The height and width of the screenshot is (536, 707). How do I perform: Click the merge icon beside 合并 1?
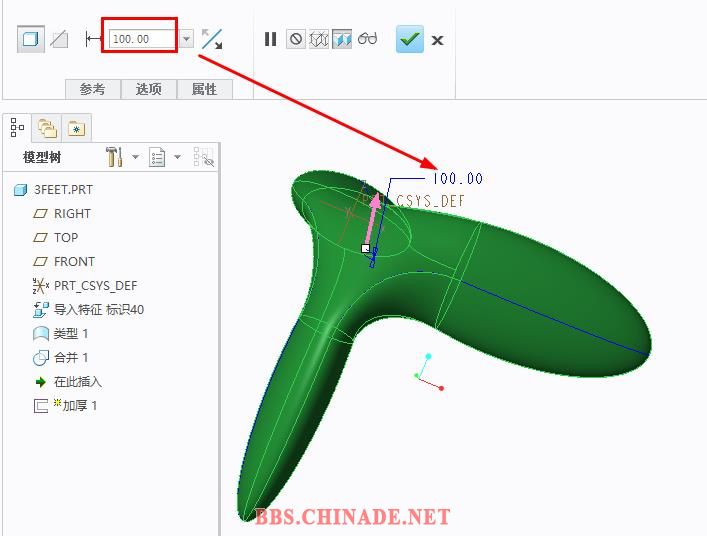point(41,357)
